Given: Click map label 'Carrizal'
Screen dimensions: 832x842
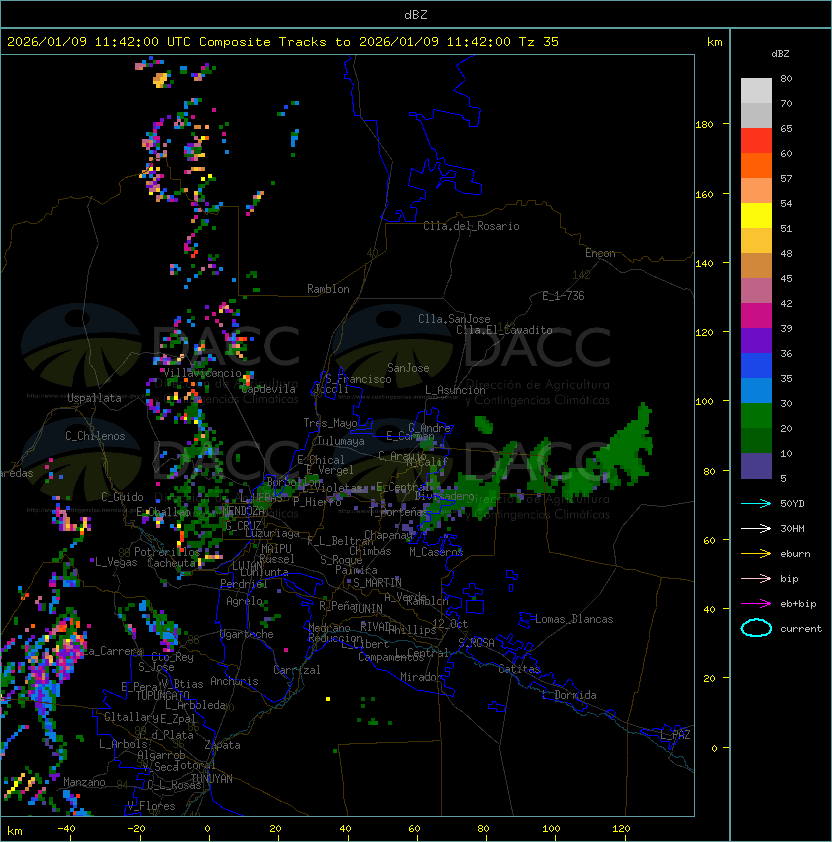Looking at the screenshot, I should (297, 670).
